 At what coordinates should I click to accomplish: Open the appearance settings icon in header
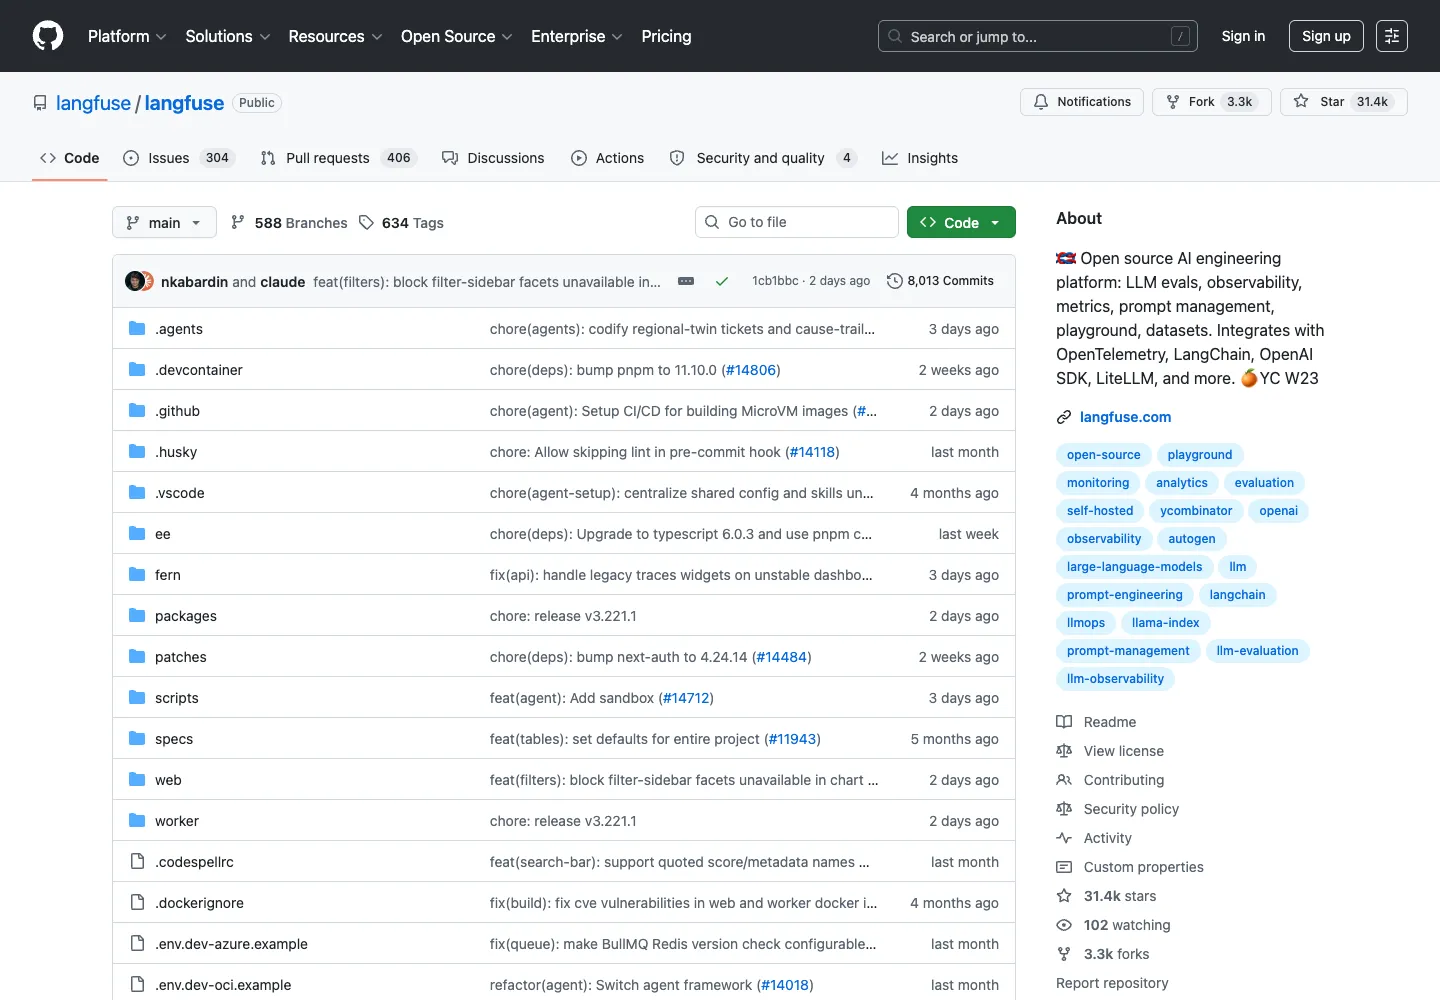click(1392, 36)
